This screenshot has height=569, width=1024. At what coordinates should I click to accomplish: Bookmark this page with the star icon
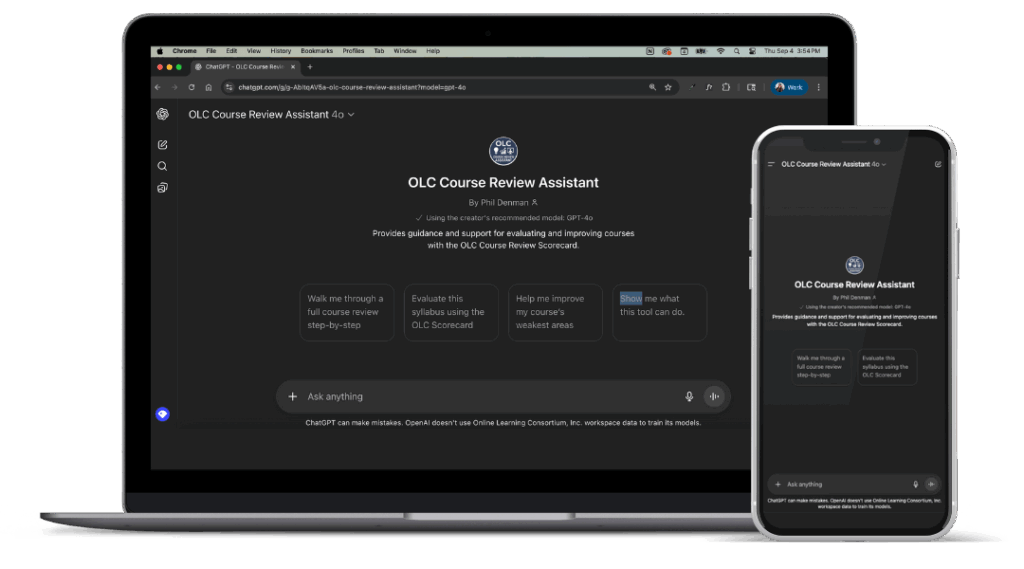click(x=668, y=87)
